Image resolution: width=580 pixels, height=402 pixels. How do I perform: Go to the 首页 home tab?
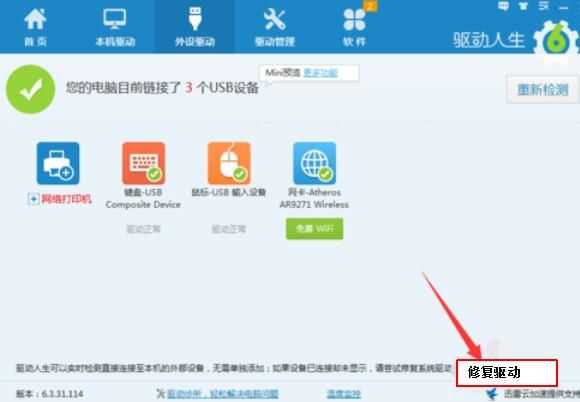36,27
